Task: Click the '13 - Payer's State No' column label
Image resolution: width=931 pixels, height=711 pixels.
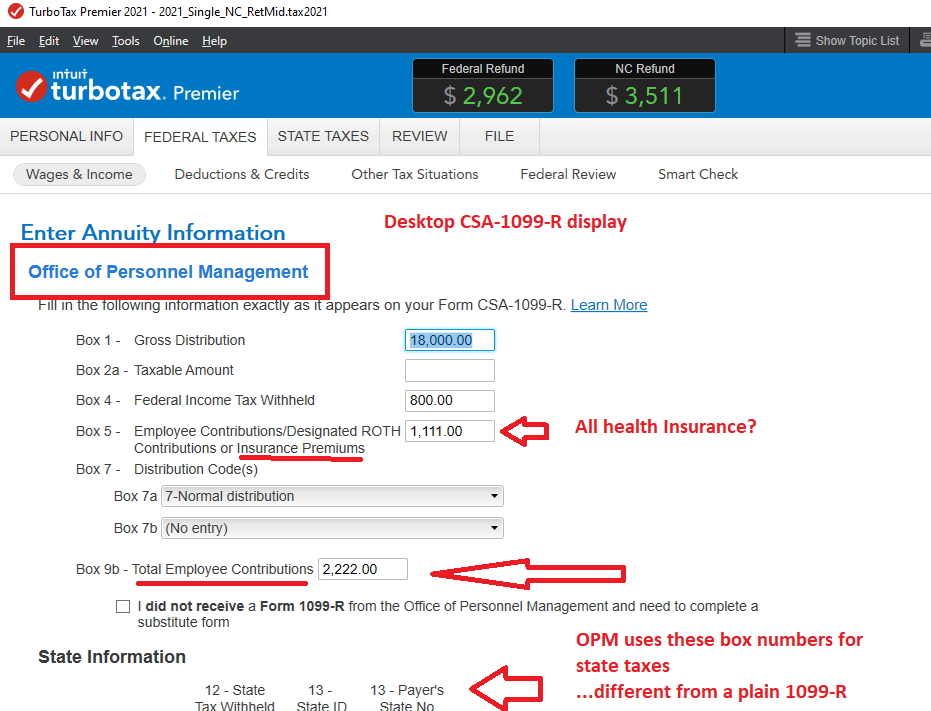Action: click(407, 698)
